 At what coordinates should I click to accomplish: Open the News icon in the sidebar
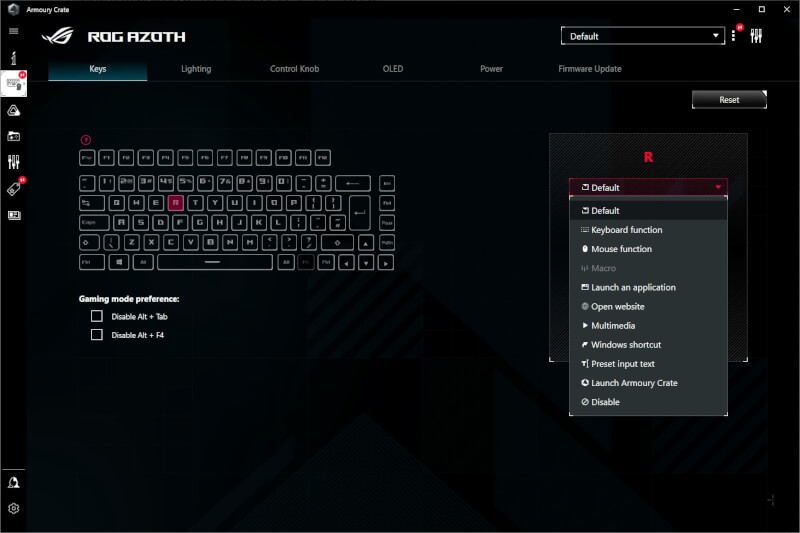[x=14, y=215]
